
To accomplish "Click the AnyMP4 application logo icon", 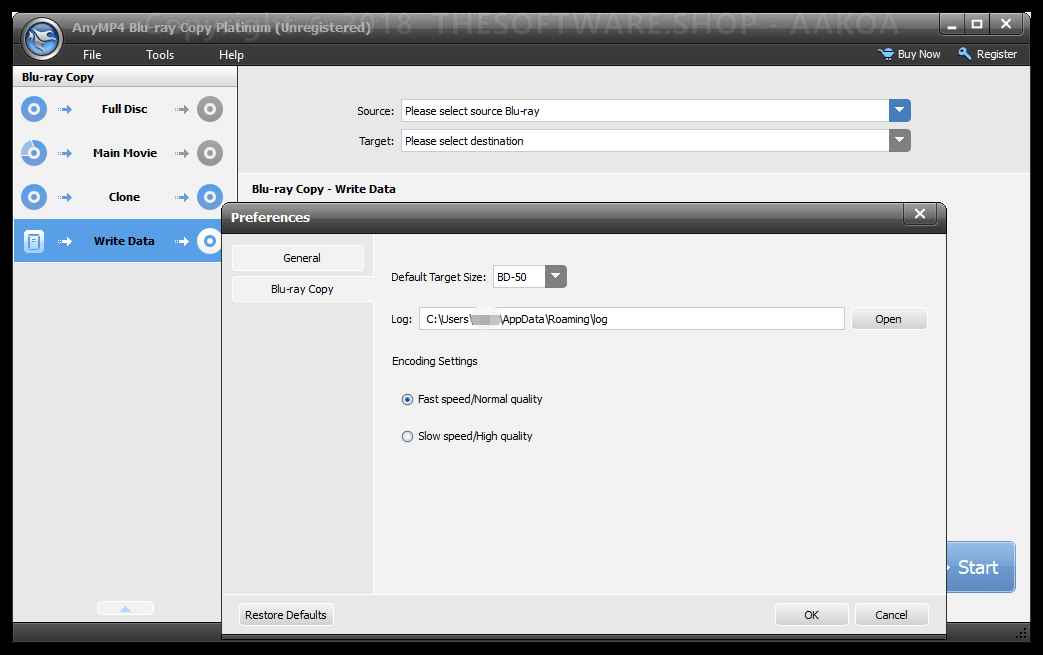I will tap(42, 39).
